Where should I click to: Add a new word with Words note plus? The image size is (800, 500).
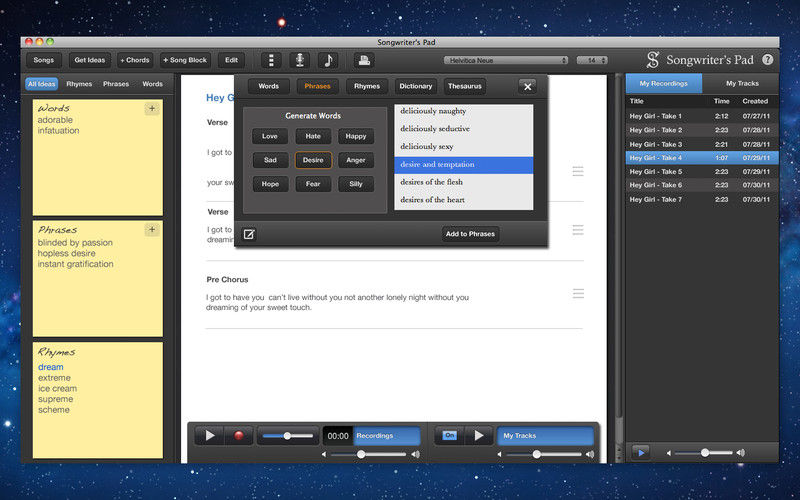coord(152,108)
